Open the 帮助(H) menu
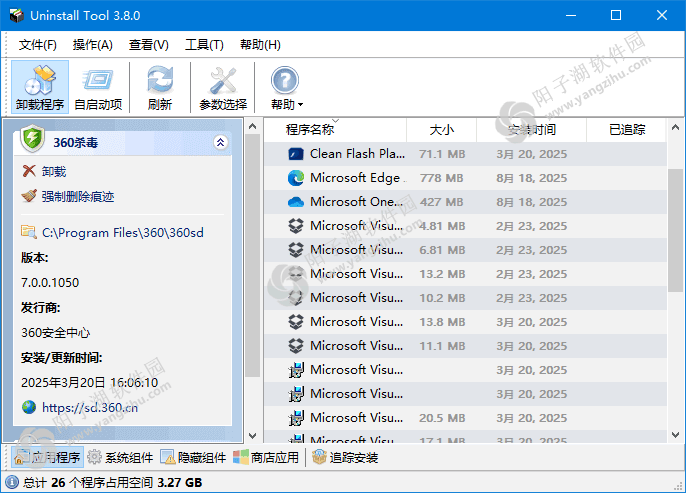Image resolution: width=686 pixels, height=493 pixels. pyautogui.click(x=260, y=45)
